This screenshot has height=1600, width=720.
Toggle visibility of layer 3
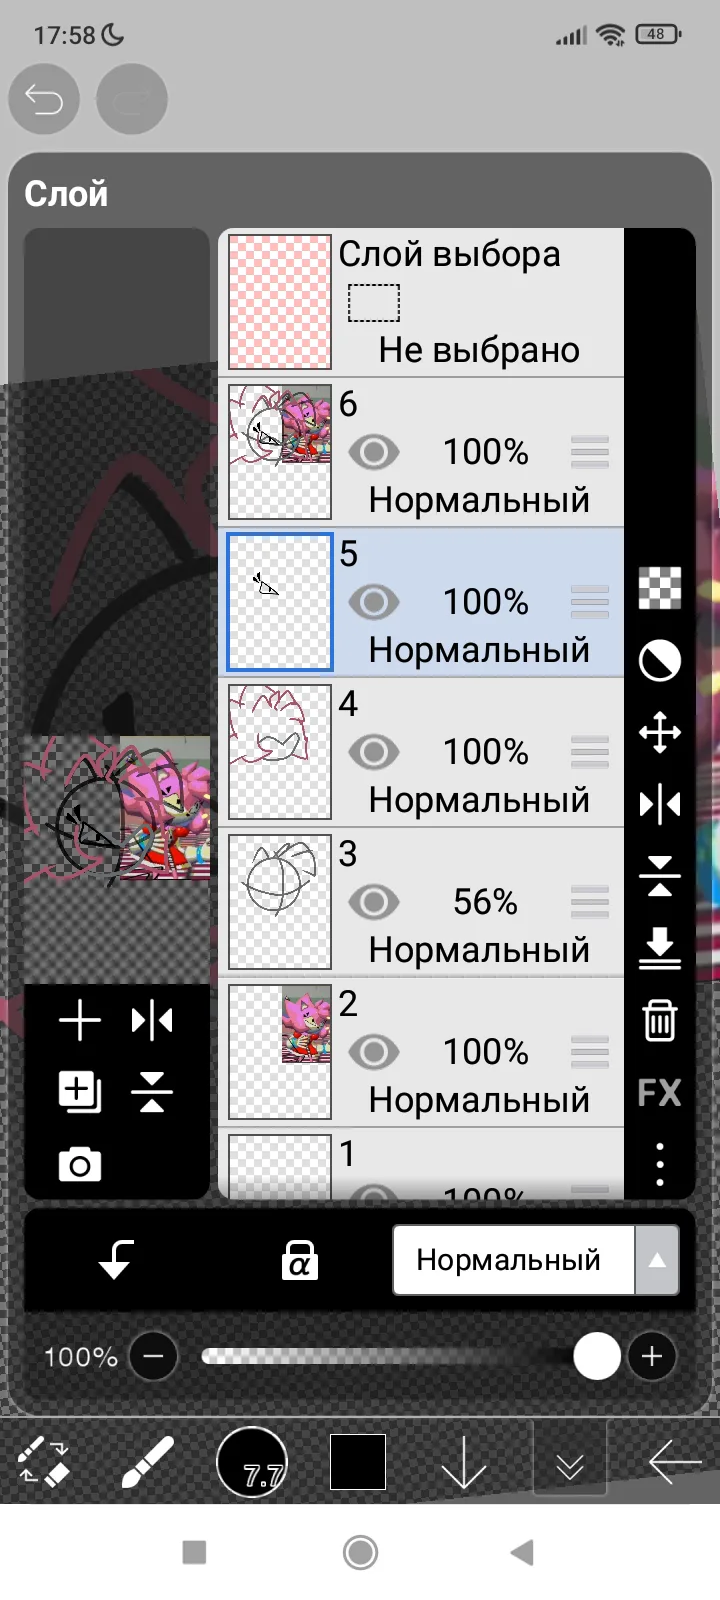(x=374, y=902)
